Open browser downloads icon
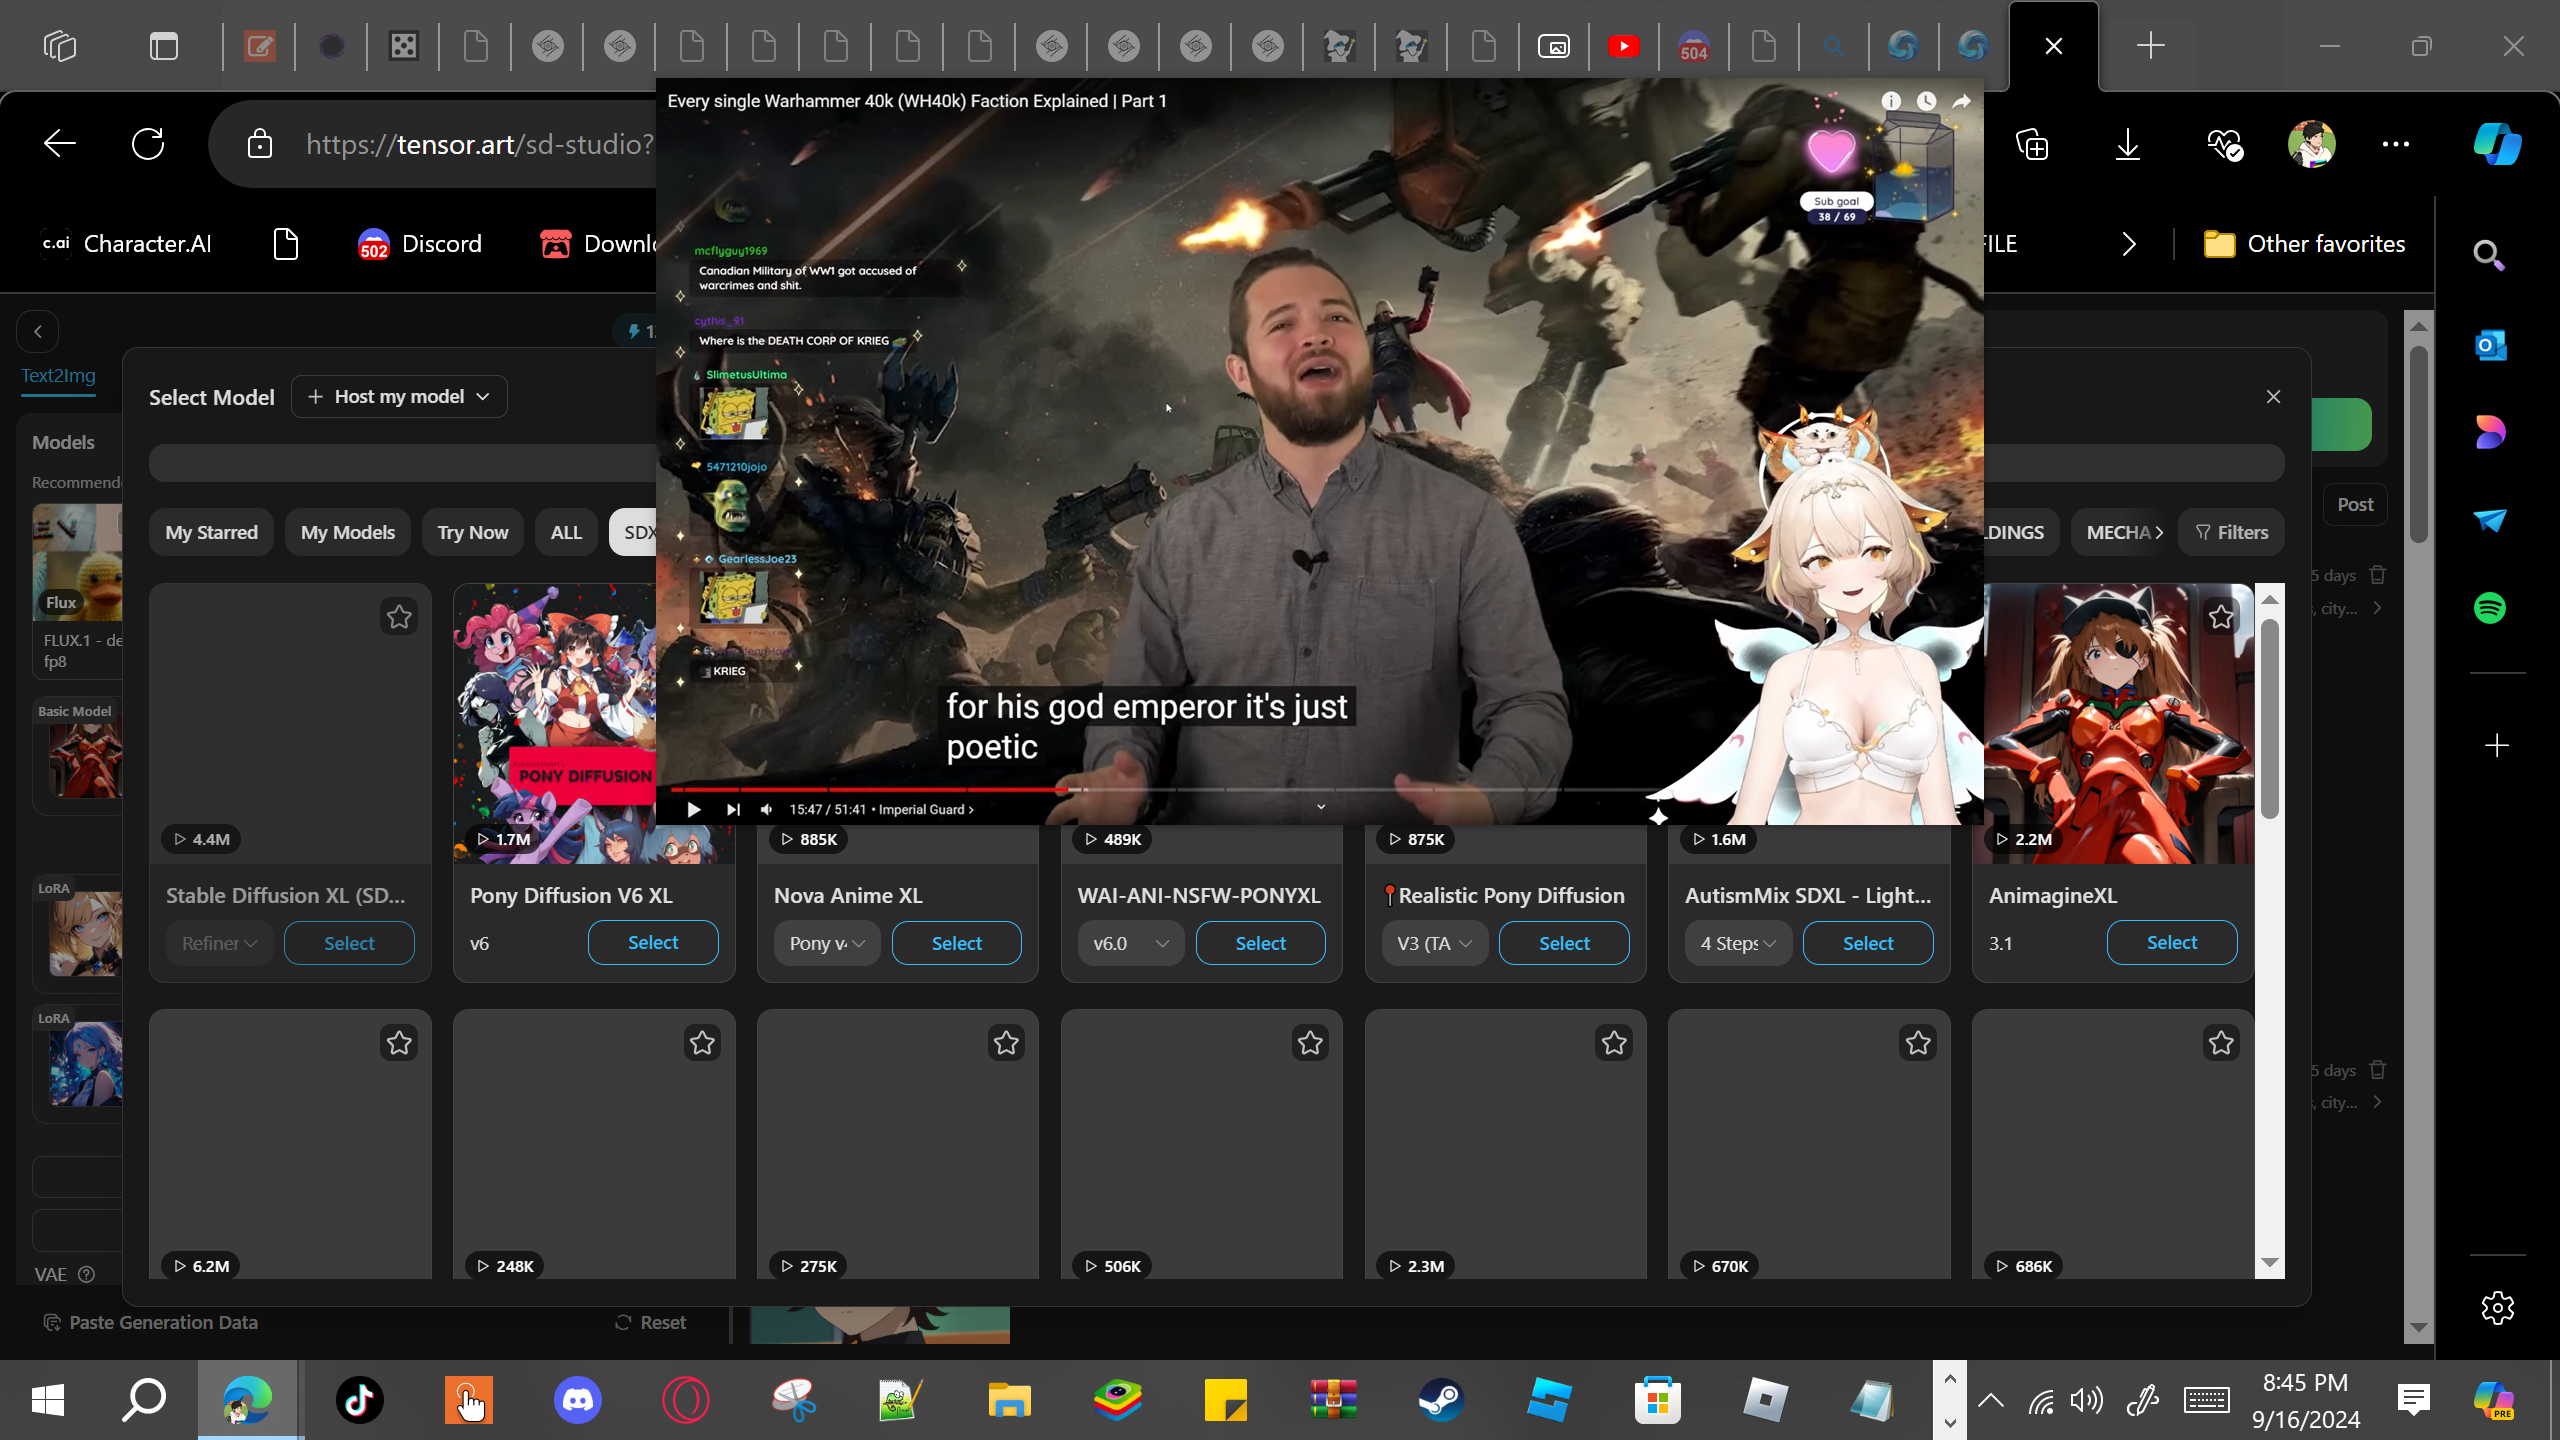The image size is (2560, 1440). click(2127, 144)
